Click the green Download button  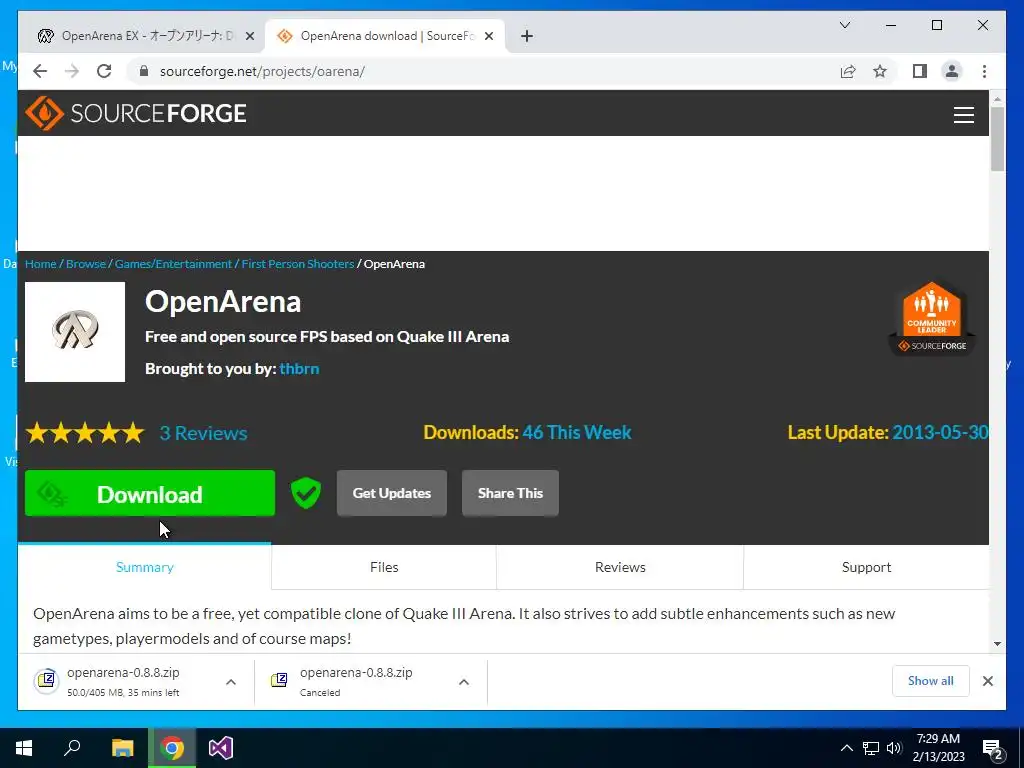click(150, 494)
